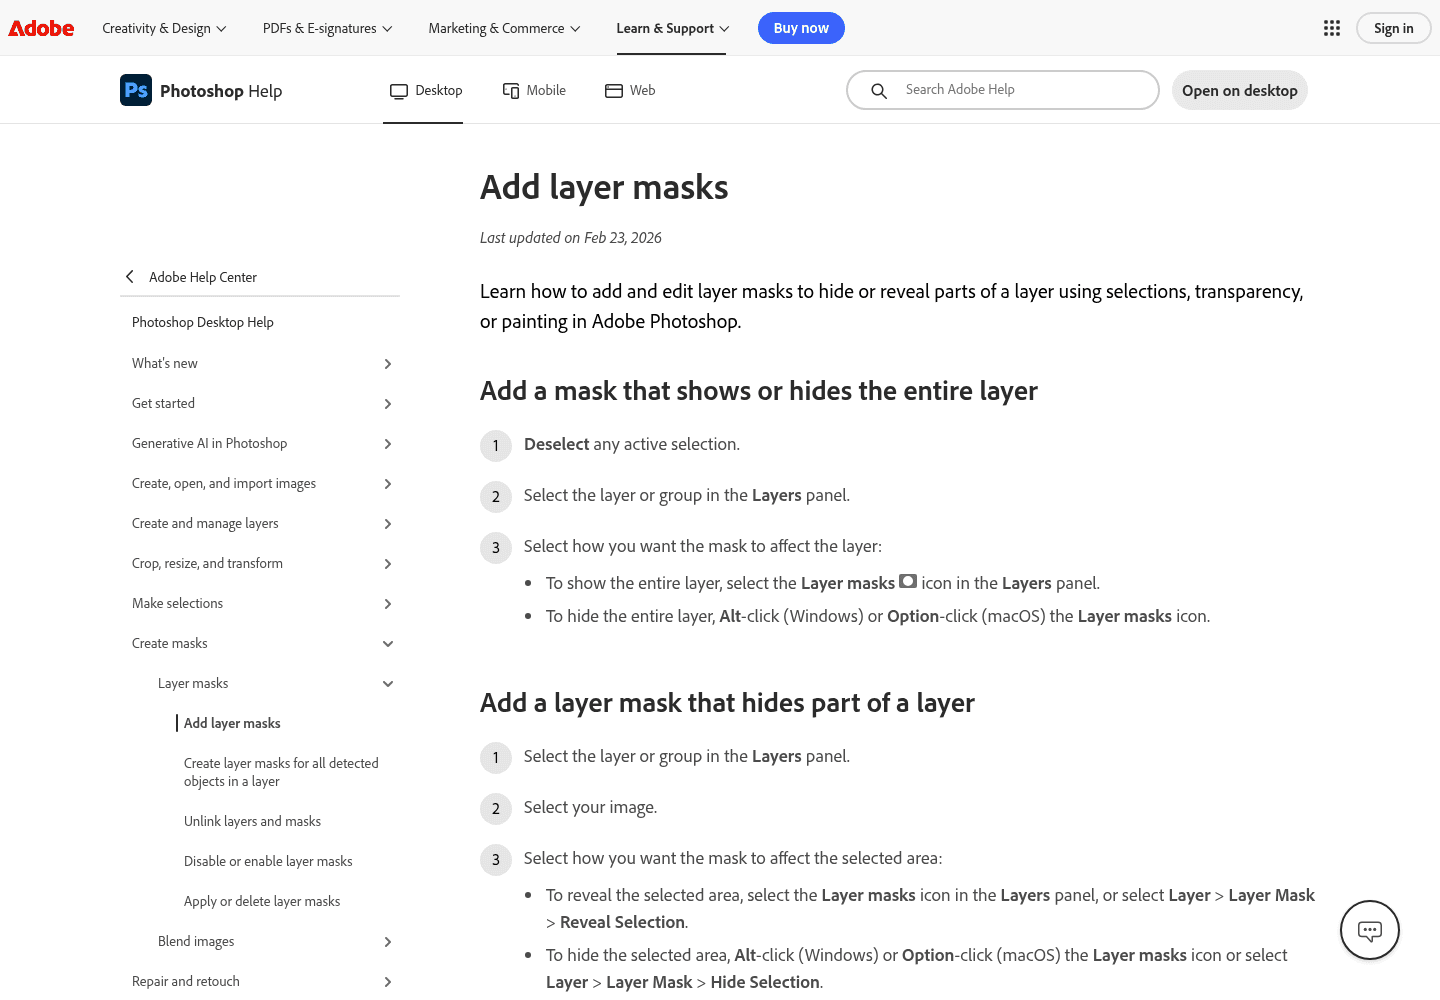This screenshot has height=1000, width=1440.
Task: Open the chat assistant bubble icon
Action: (x=1370, y=930)
